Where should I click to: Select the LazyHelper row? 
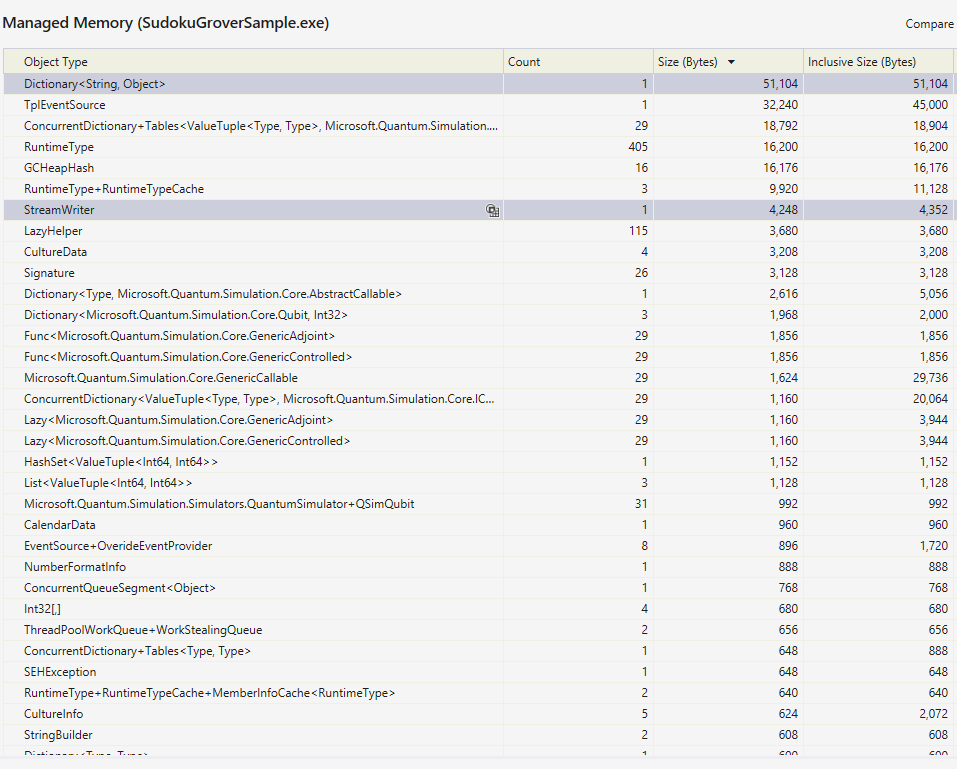[x=478, y=231]
